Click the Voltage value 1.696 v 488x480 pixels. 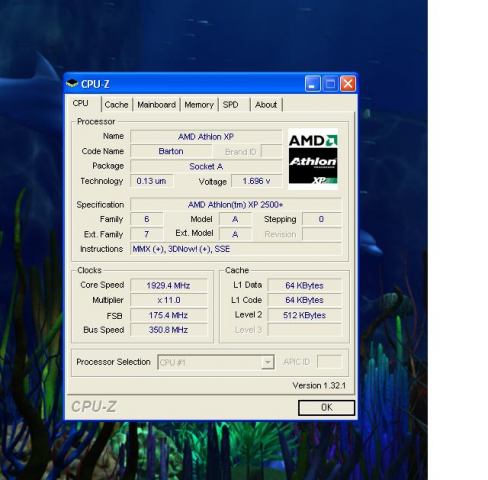tap(256, 181)
